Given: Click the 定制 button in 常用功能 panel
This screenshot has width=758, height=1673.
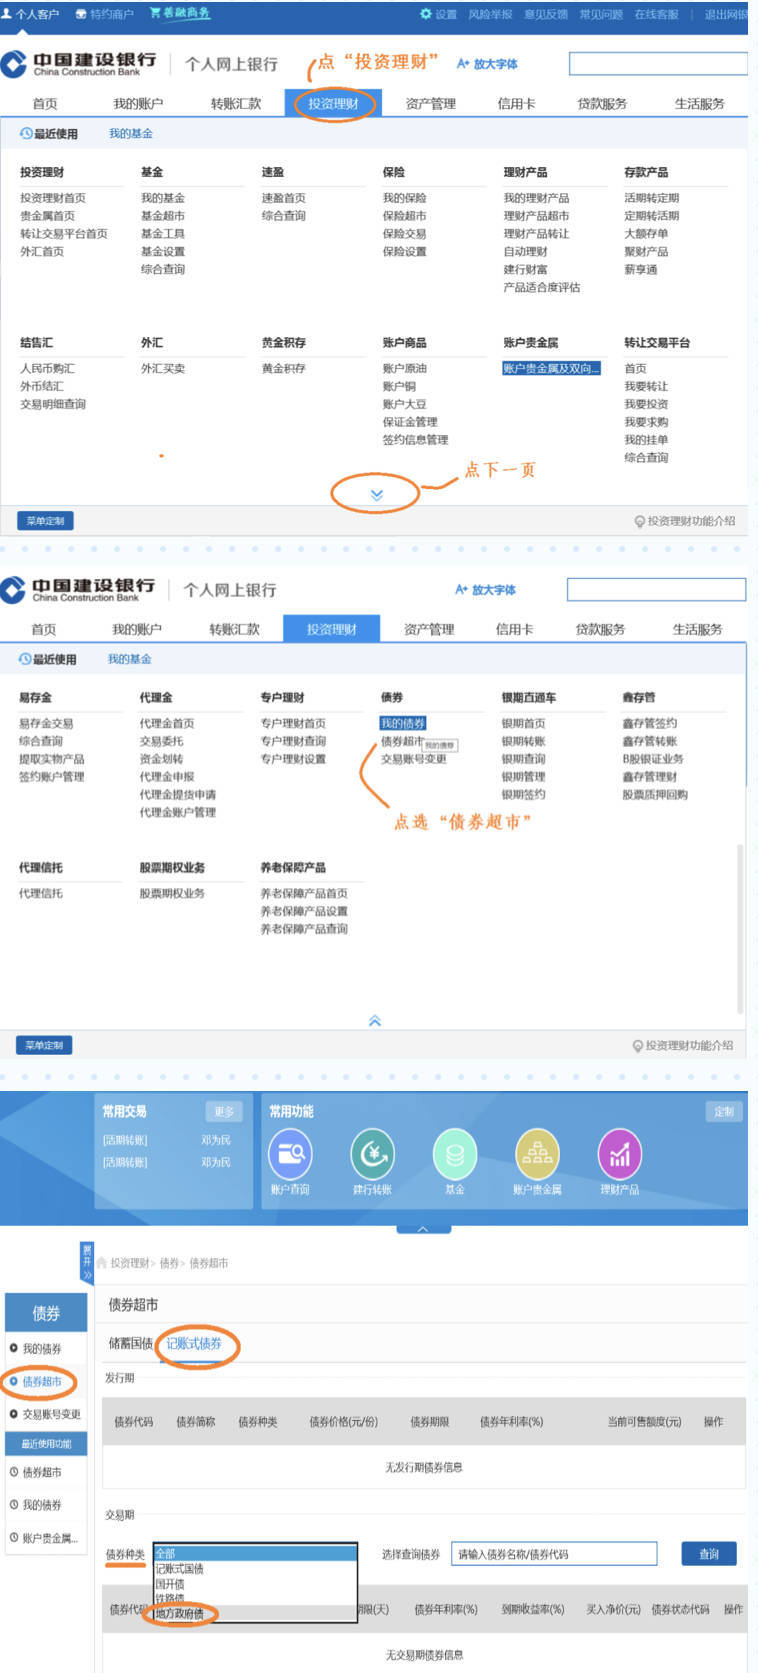Looking at the screenshot, I should [724, 1111].
